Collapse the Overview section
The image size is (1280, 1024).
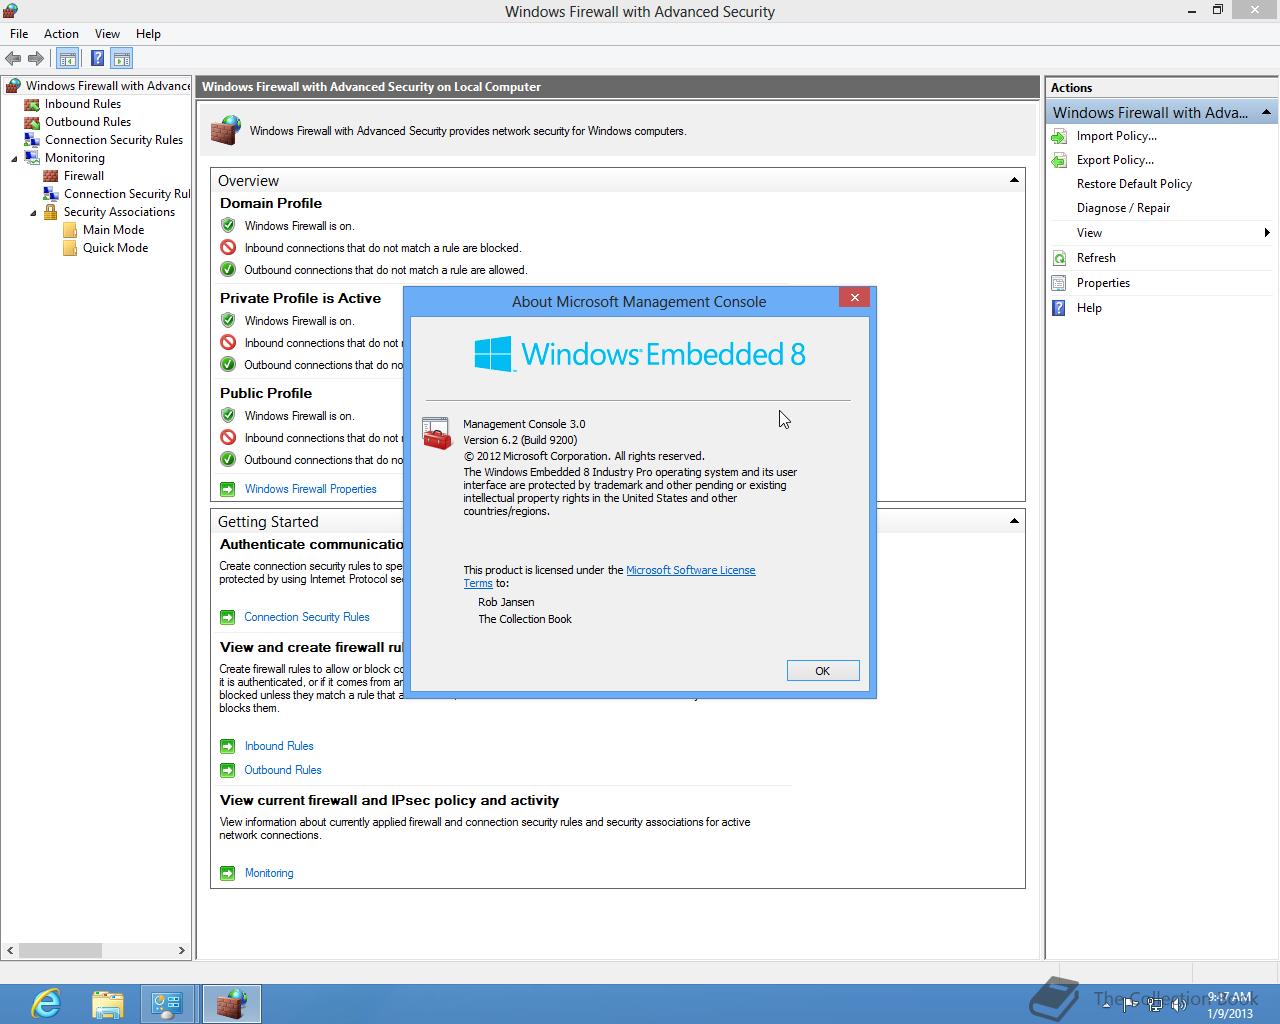coord(1014,180)
